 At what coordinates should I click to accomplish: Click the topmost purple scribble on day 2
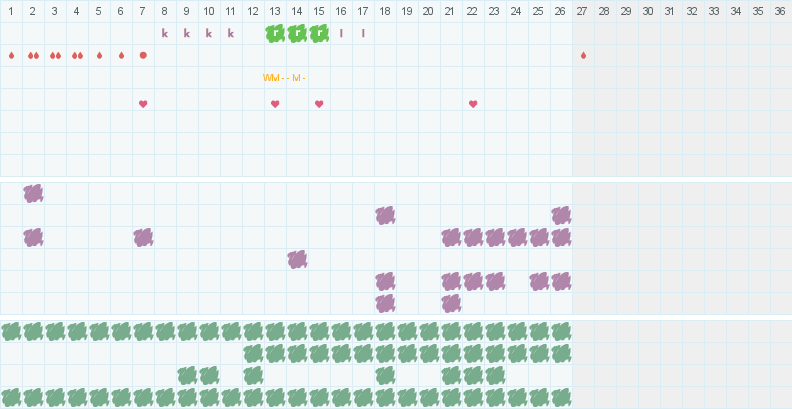coord(33,193)
